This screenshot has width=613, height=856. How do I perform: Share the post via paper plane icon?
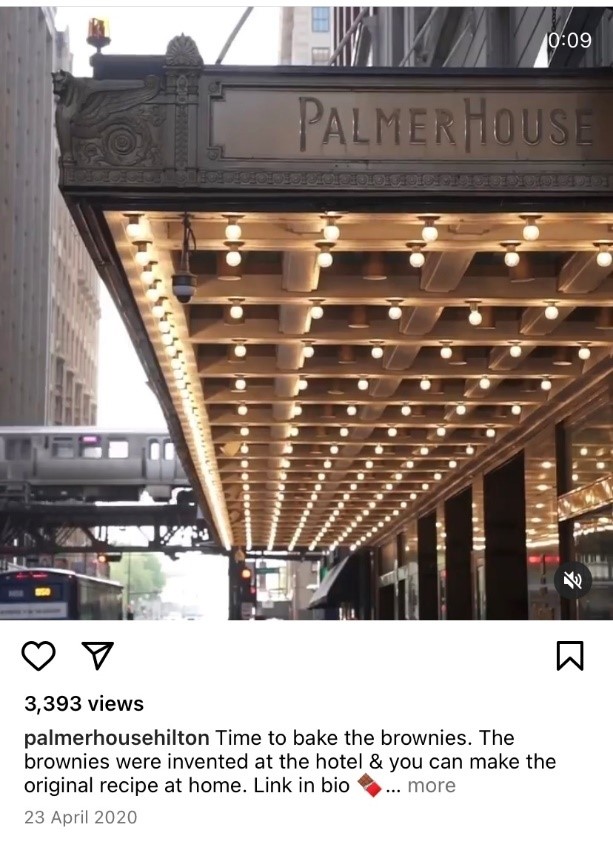click(x=97, y=655)
